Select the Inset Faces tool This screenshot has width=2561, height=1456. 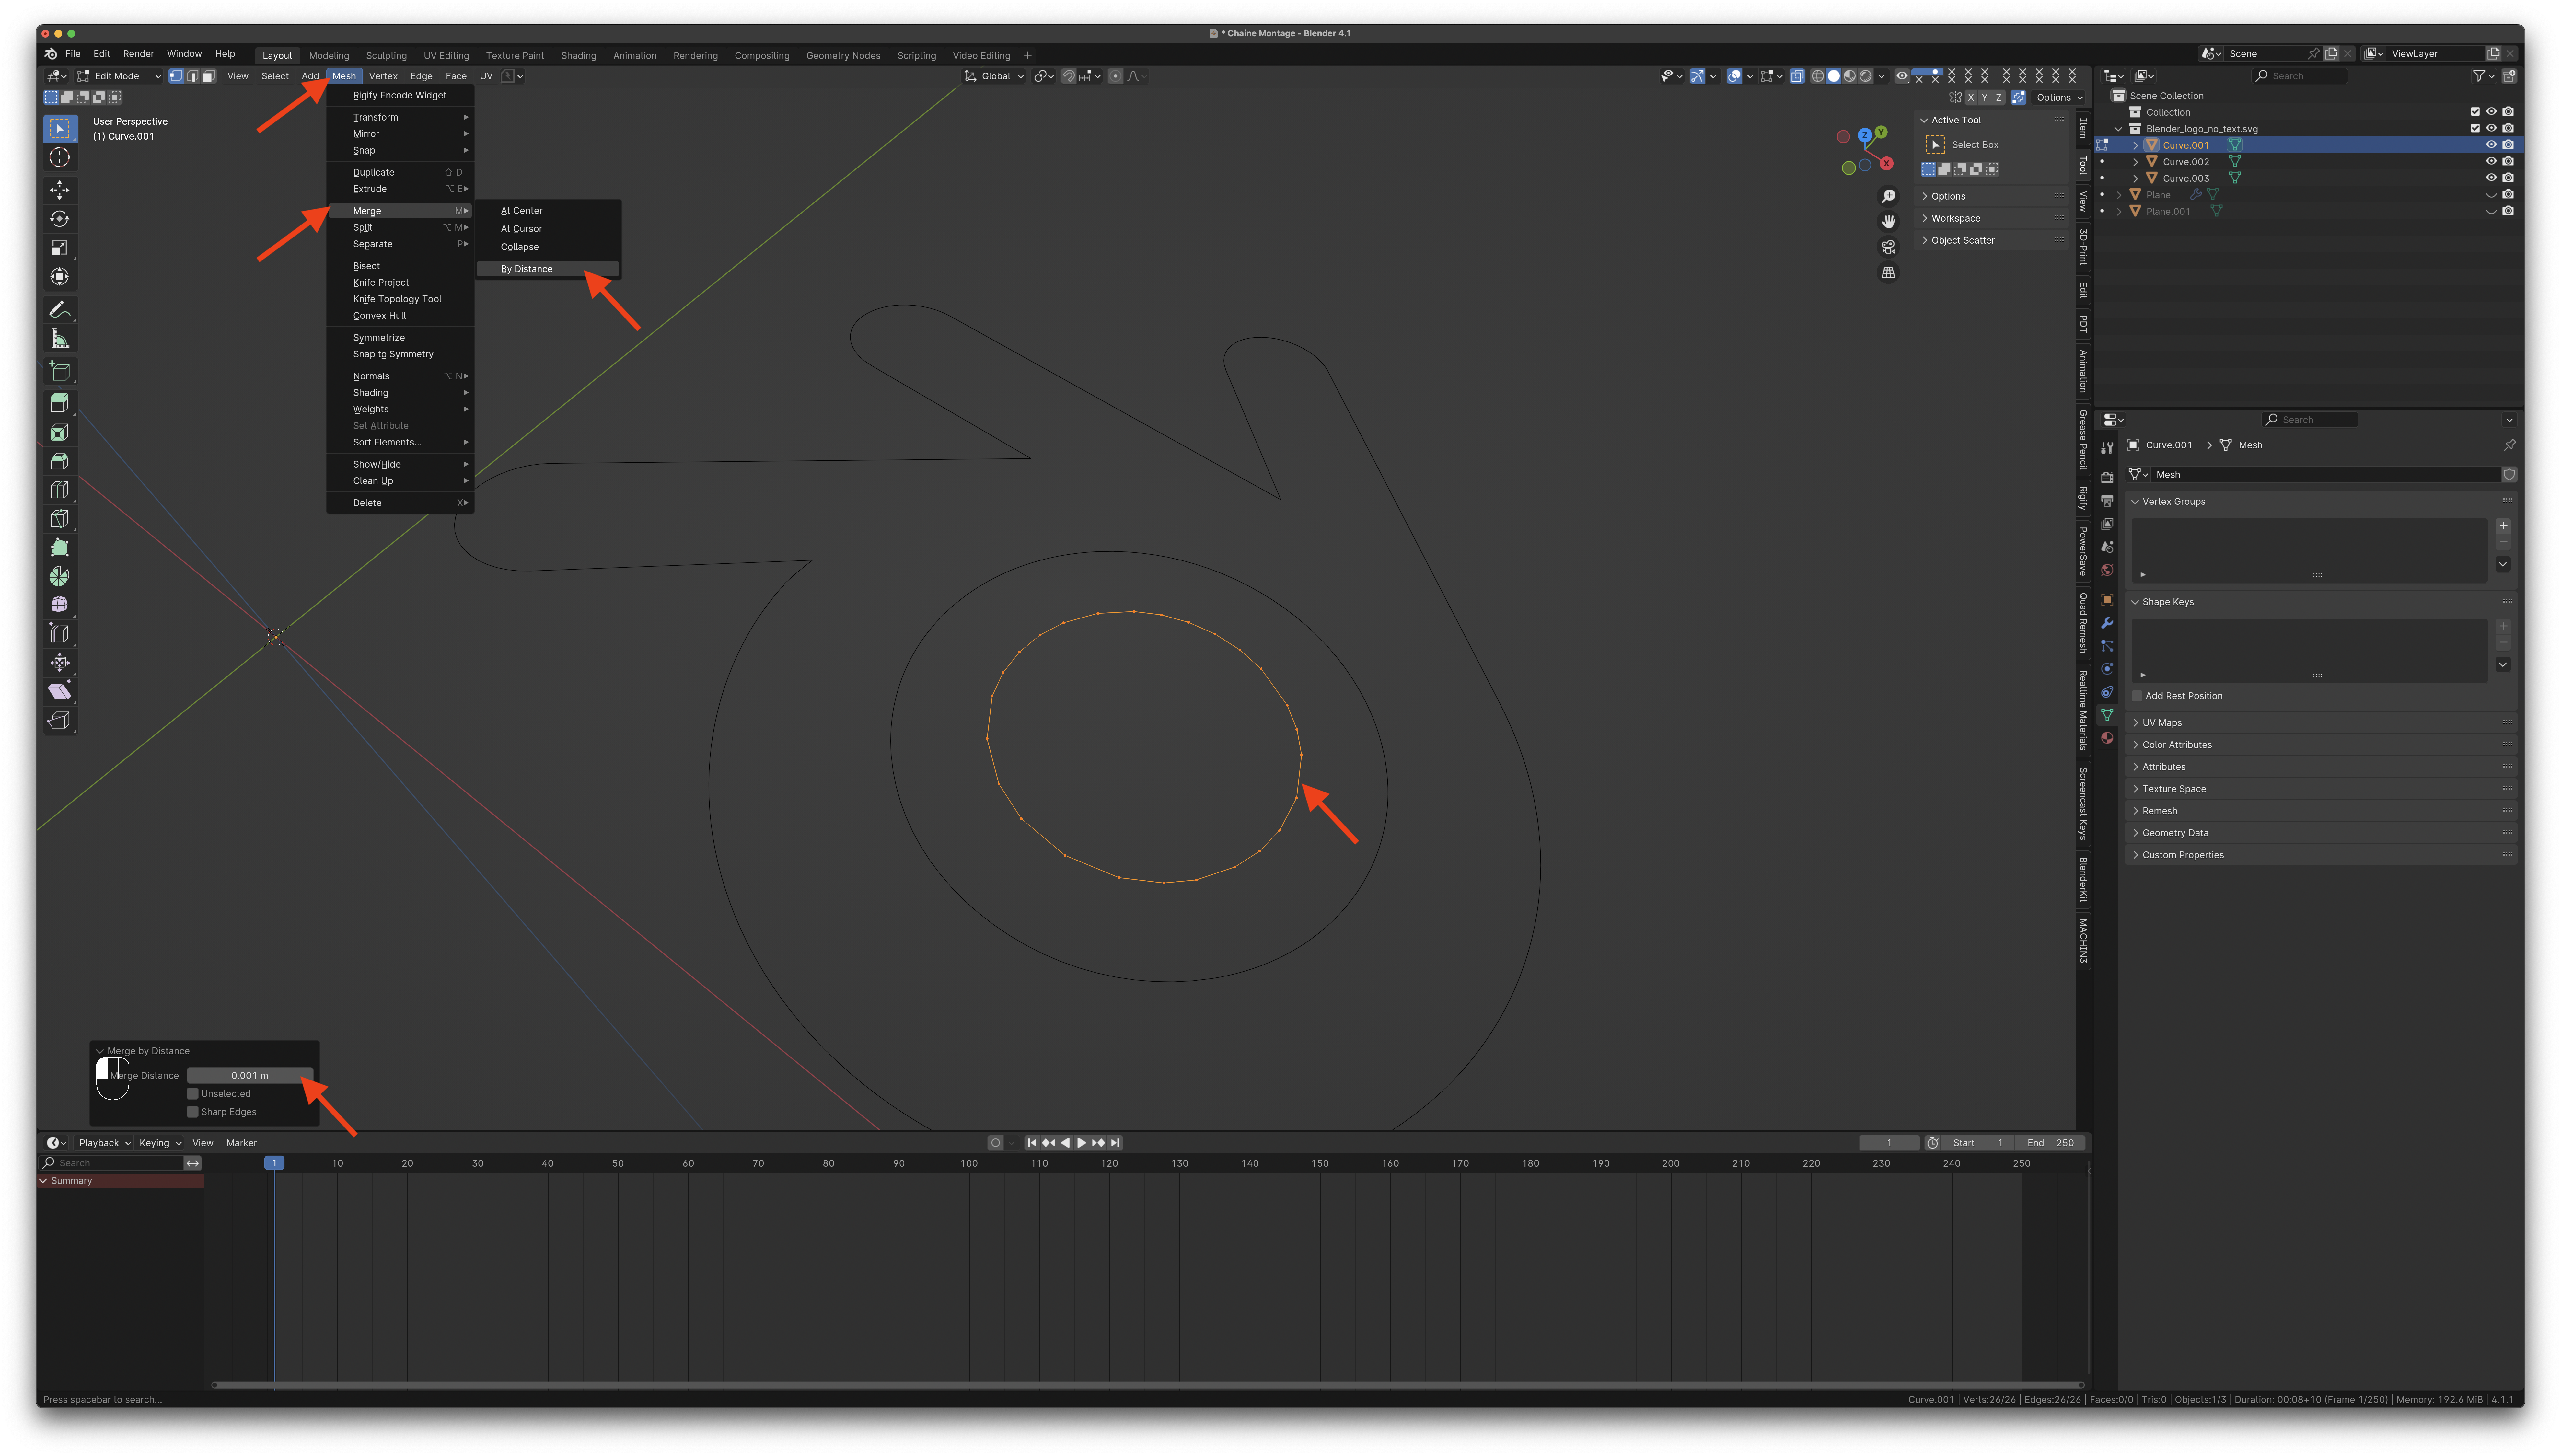(60, 432)
